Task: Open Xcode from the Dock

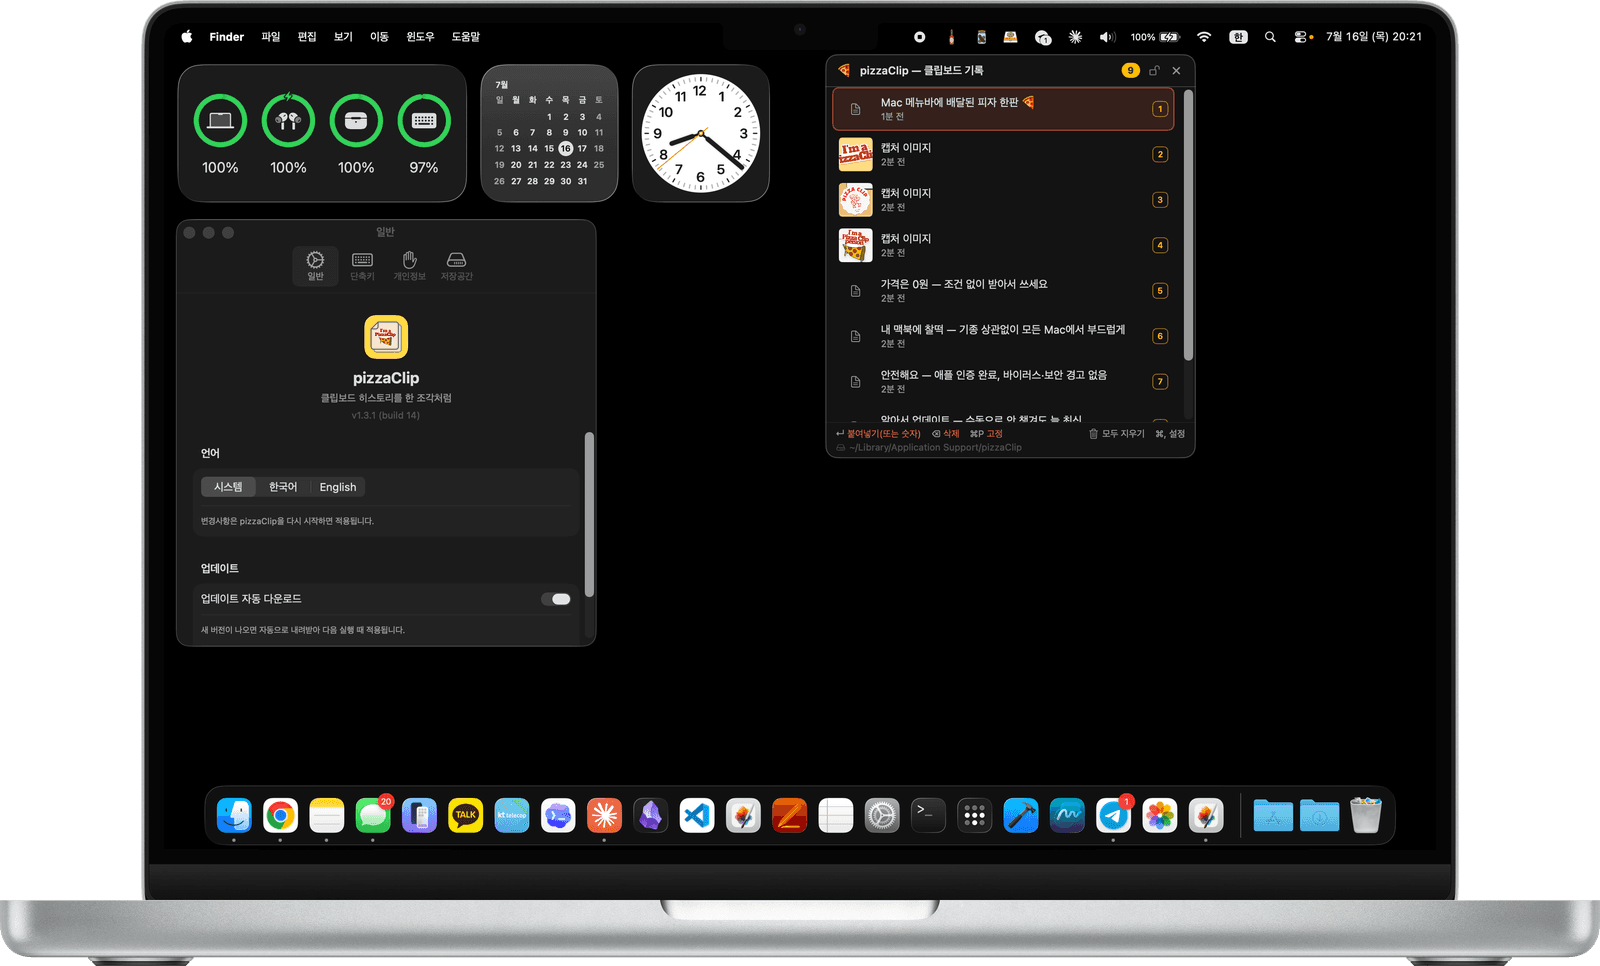Action: [x=1021, y=816]
